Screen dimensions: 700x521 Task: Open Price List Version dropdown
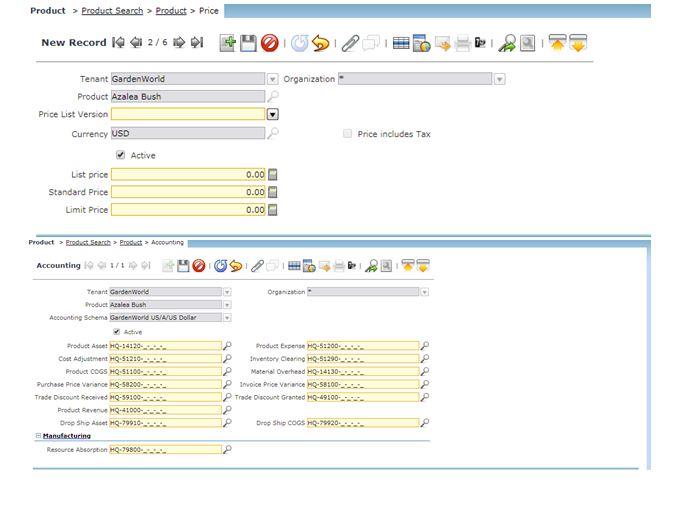click(x=272, y=114)
